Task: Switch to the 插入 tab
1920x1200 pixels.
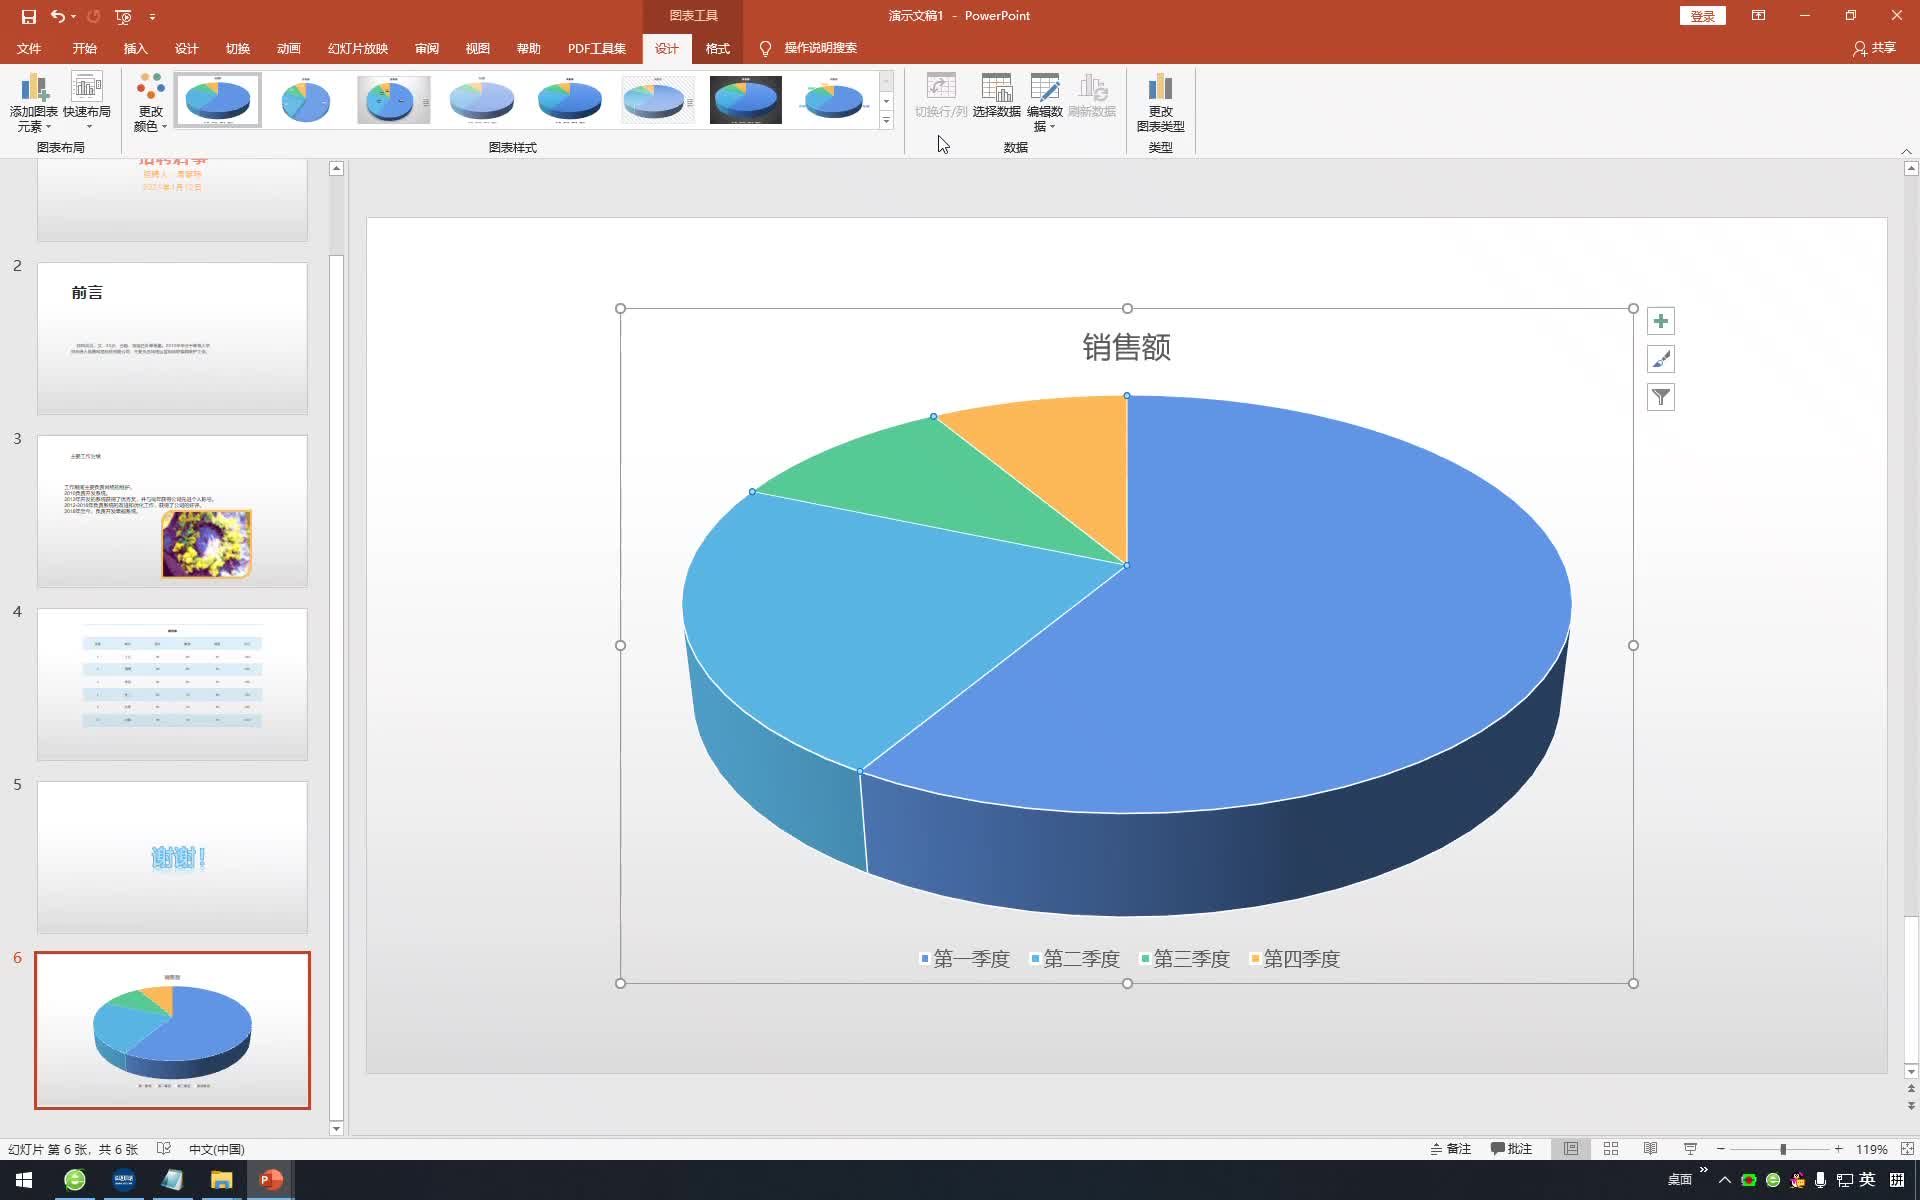Action: [136, 48]
